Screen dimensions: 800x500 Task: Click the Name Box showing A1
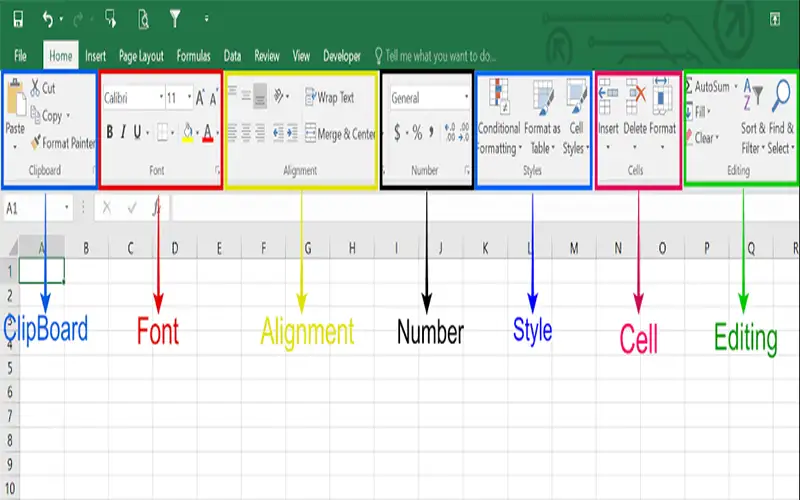[x=34, y=208]
